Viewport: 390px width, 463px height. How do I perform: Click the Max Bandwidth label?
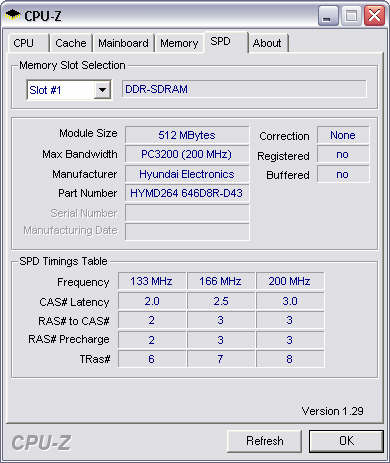[80, 154]
